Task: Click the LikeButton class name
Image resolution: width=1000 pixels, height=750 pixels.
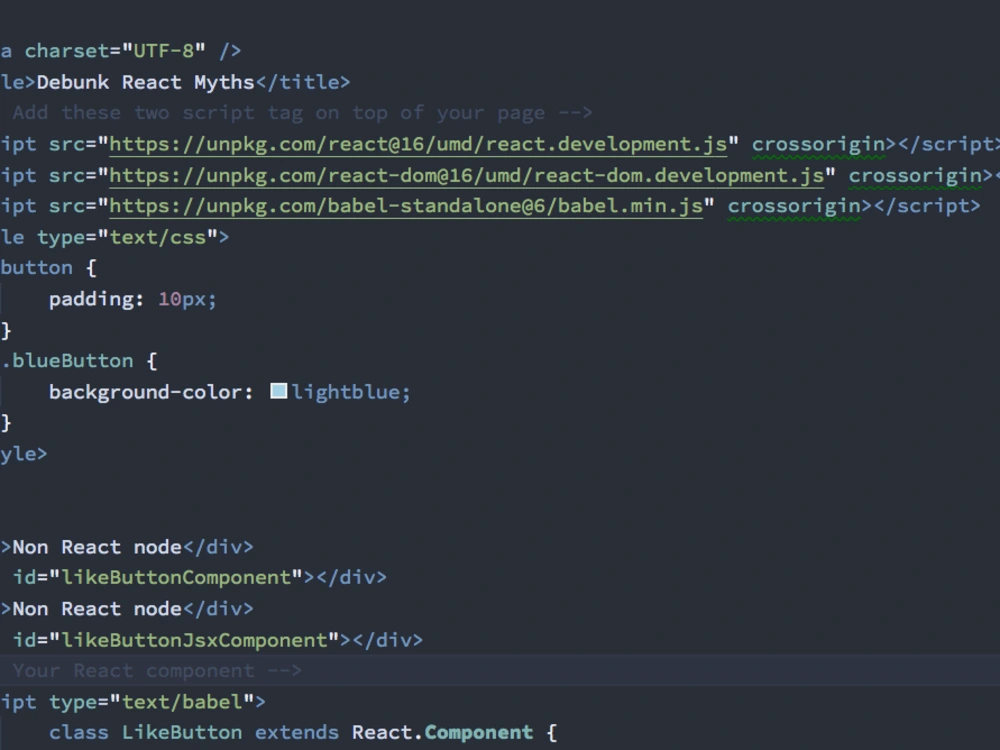Action: (x=182, y=733)
